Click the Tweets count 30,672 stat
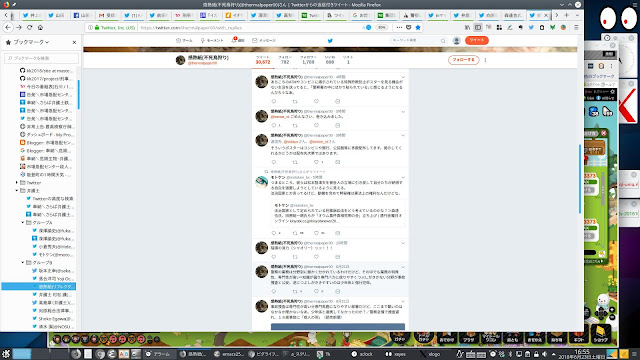This screenshot has width=640, height=360. click(x=263, y=60)
